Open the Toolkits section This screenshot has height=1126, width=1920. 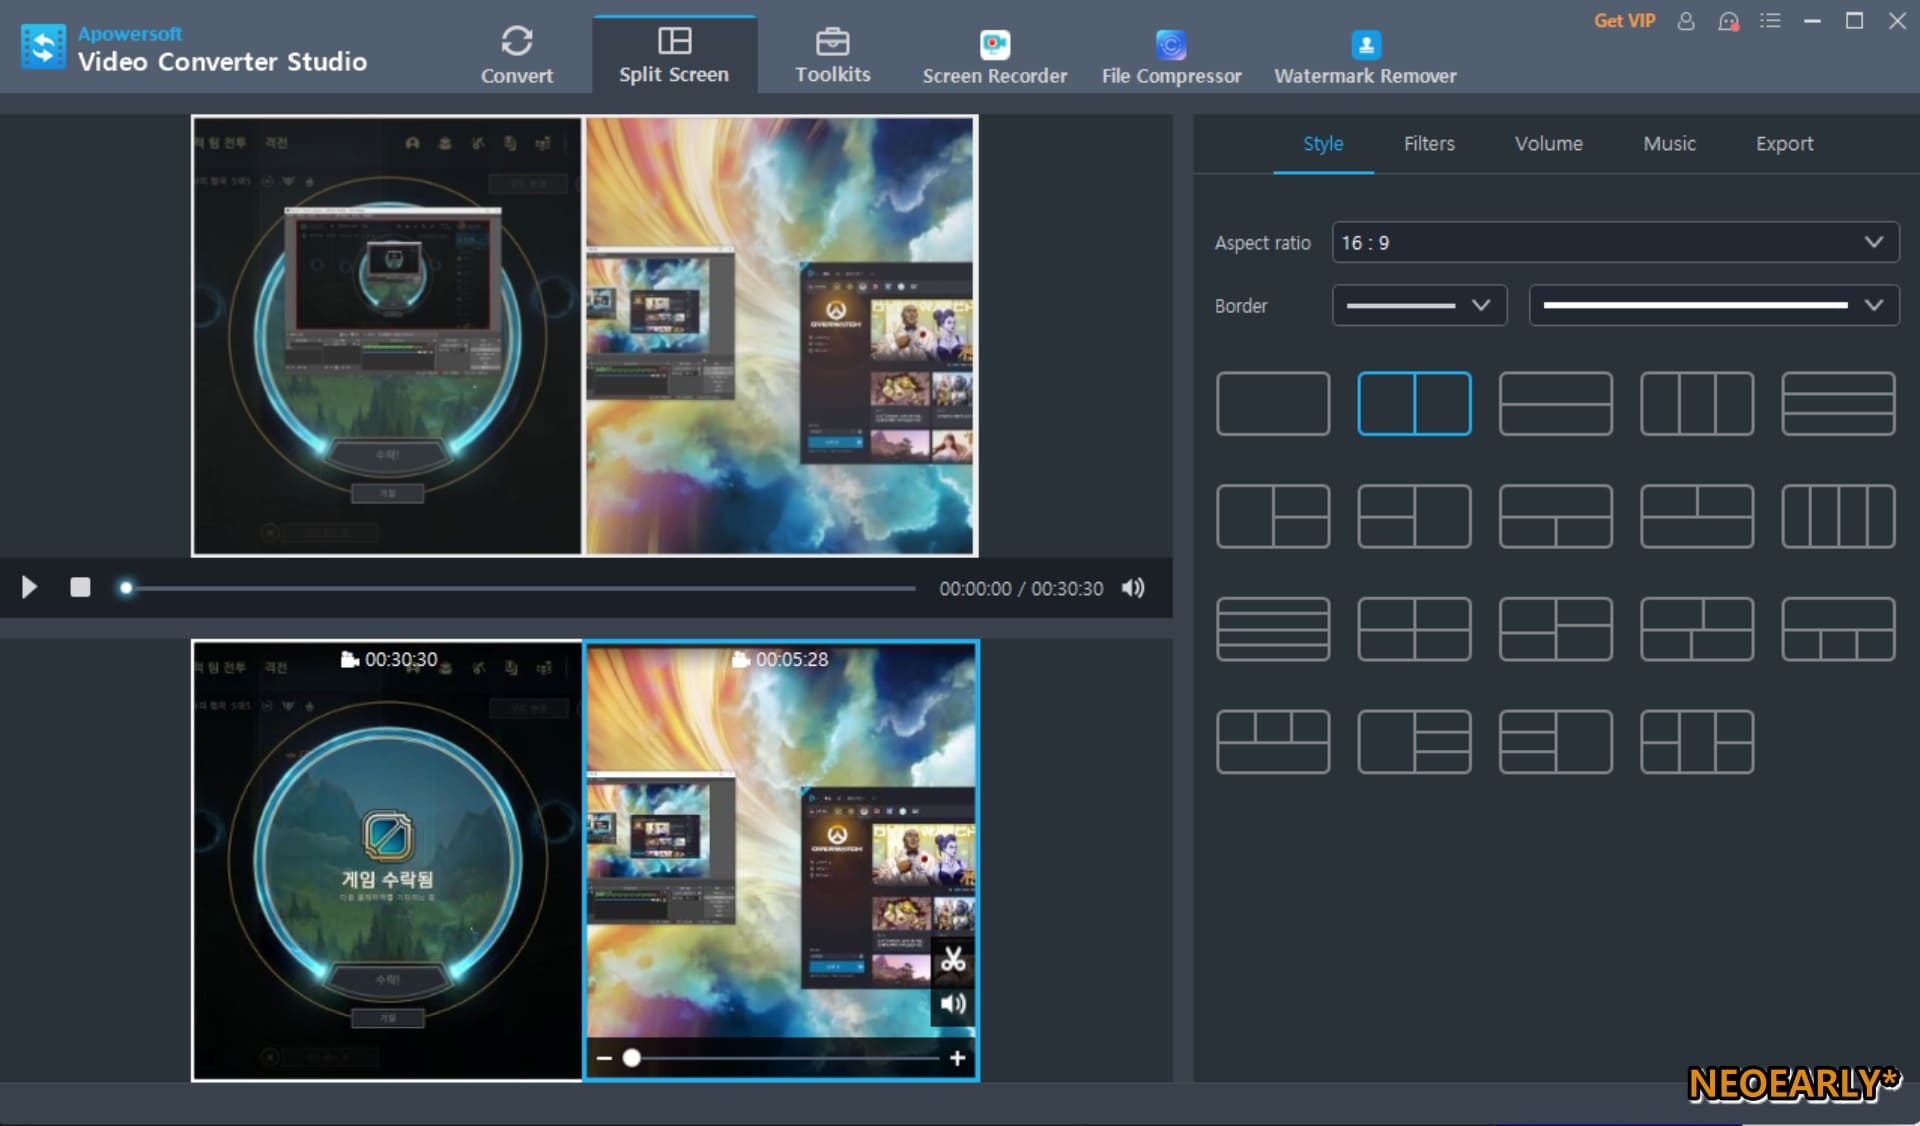click(832, 55)
